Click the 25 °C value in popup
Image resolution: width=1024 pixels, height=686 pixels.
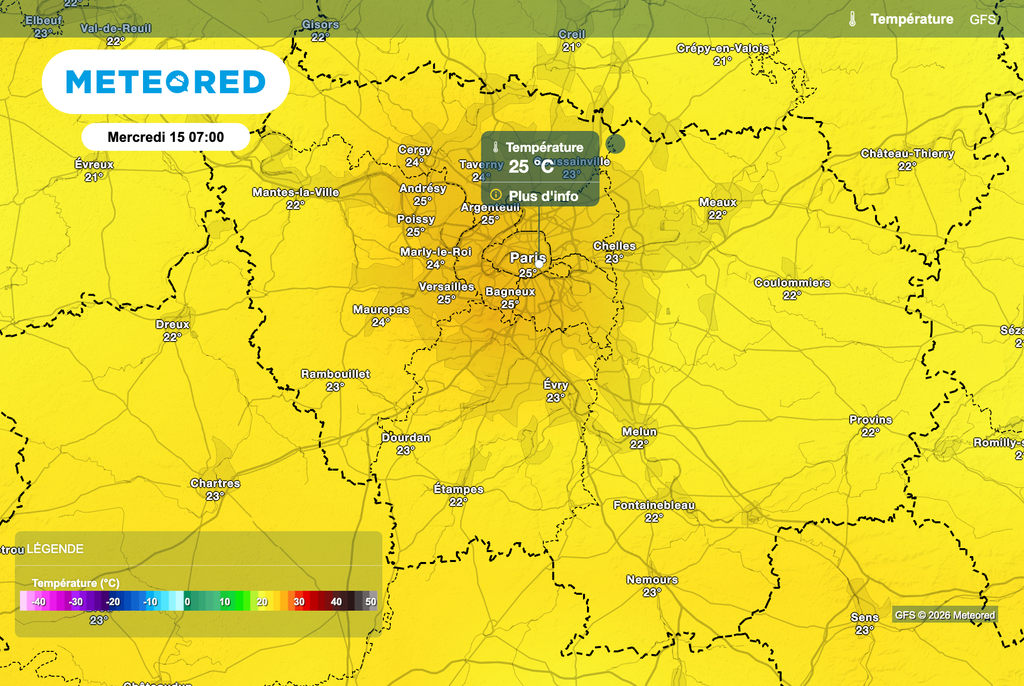pyautogui.click(x=530, y=167)
